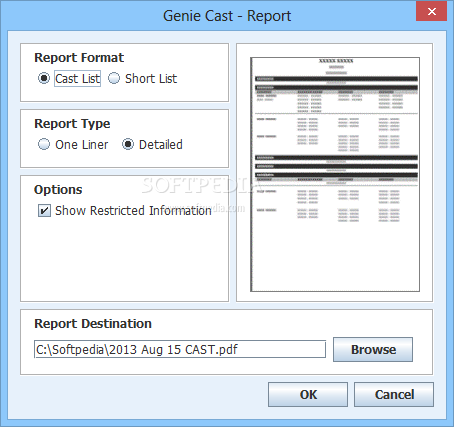Click the Genie Cast - Report title
454x427 pixels.
(227, 16)
